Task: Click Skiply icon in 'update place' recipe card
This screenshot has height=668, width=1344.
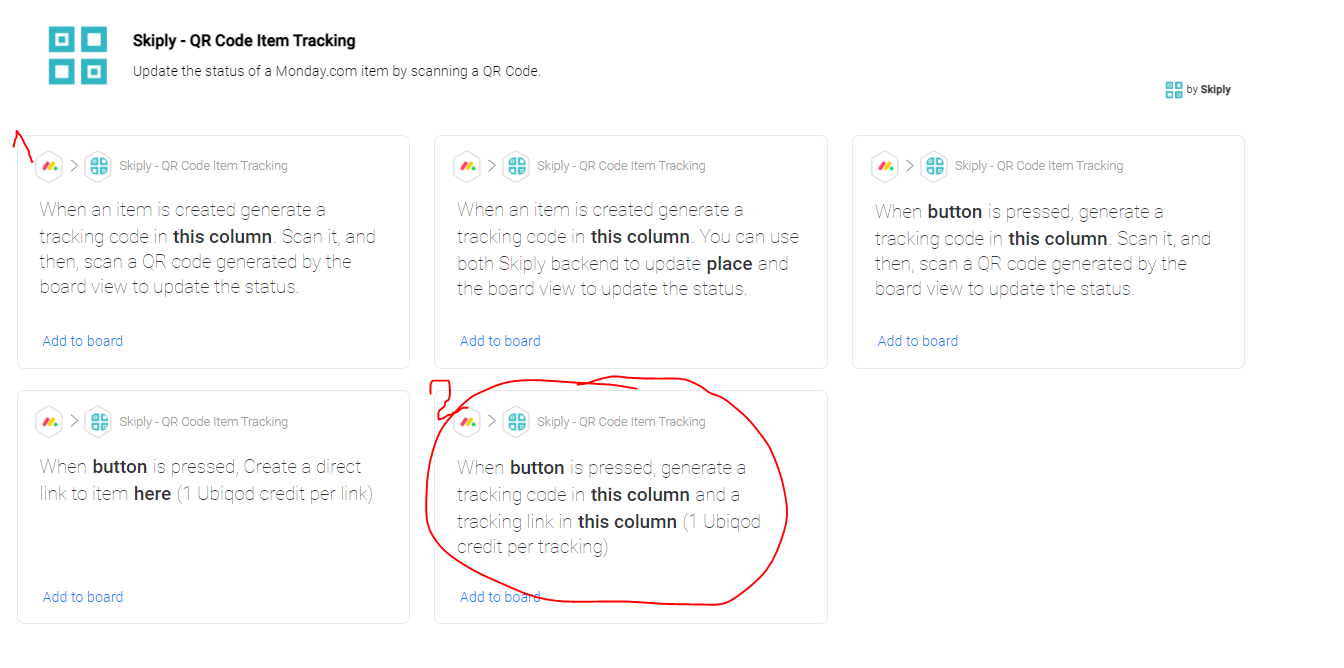Action: click(516, 166)
